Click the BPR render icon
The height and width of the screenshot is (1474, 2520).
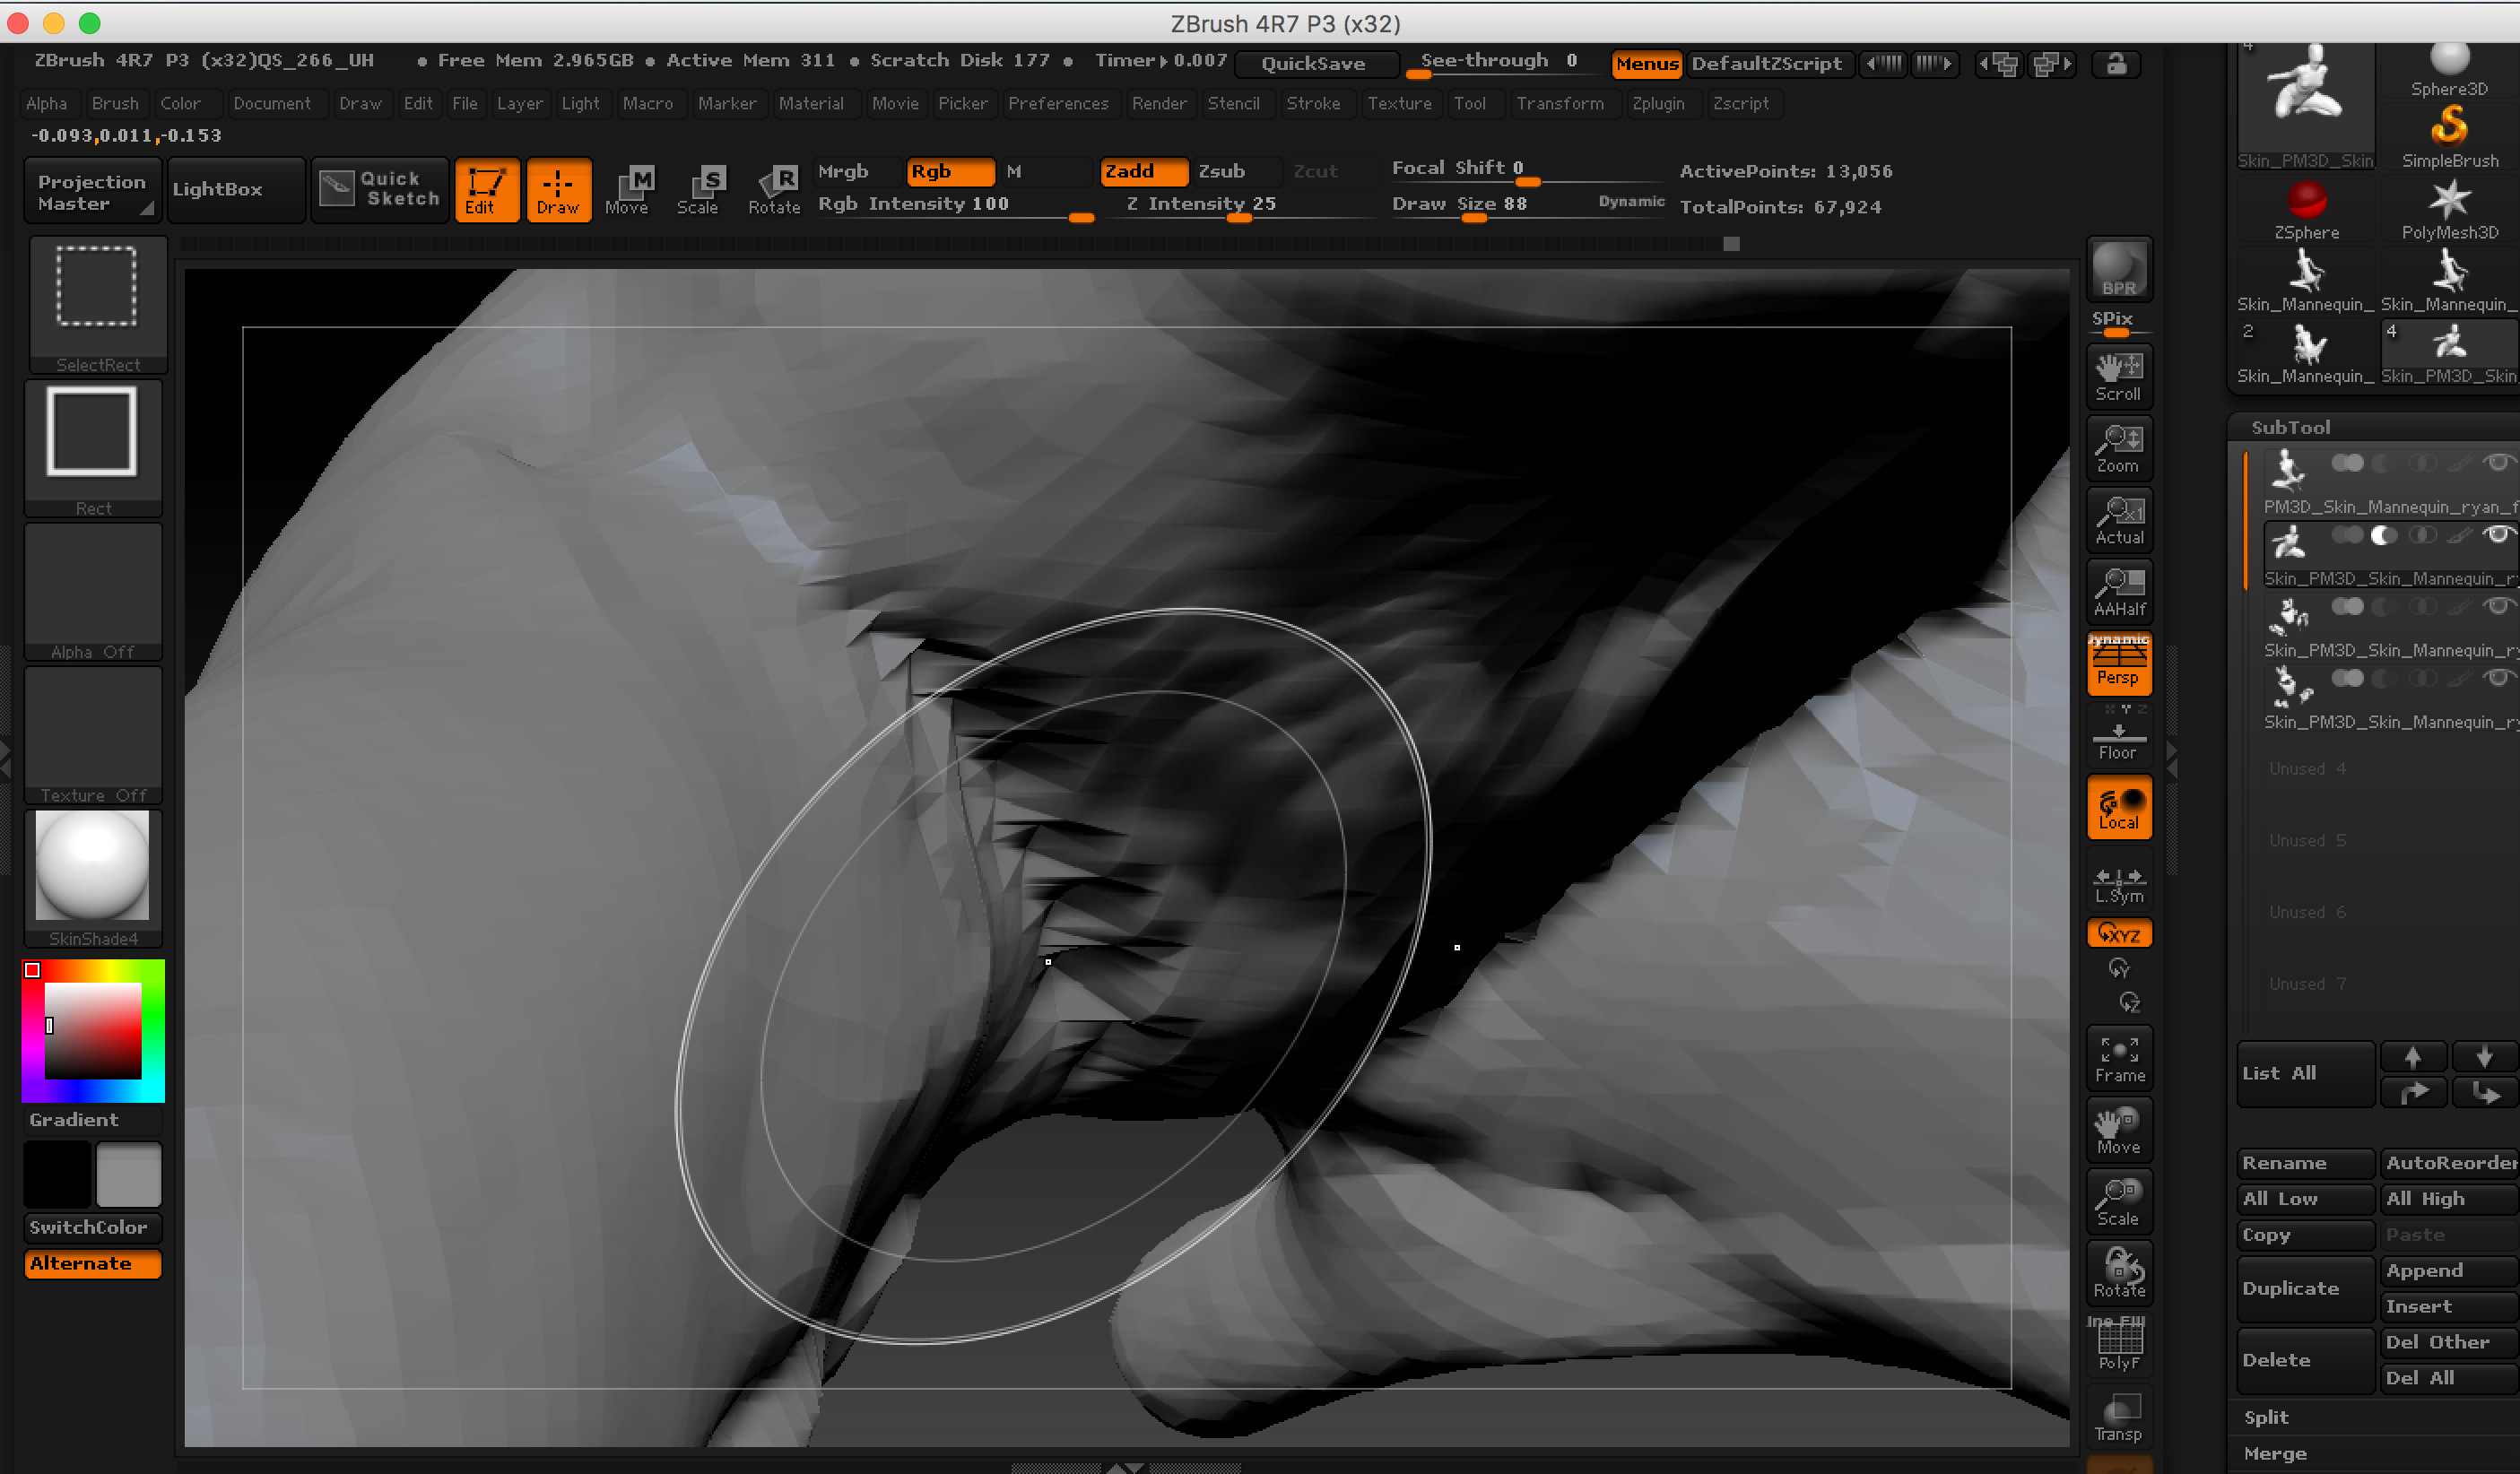[2118, 270]
